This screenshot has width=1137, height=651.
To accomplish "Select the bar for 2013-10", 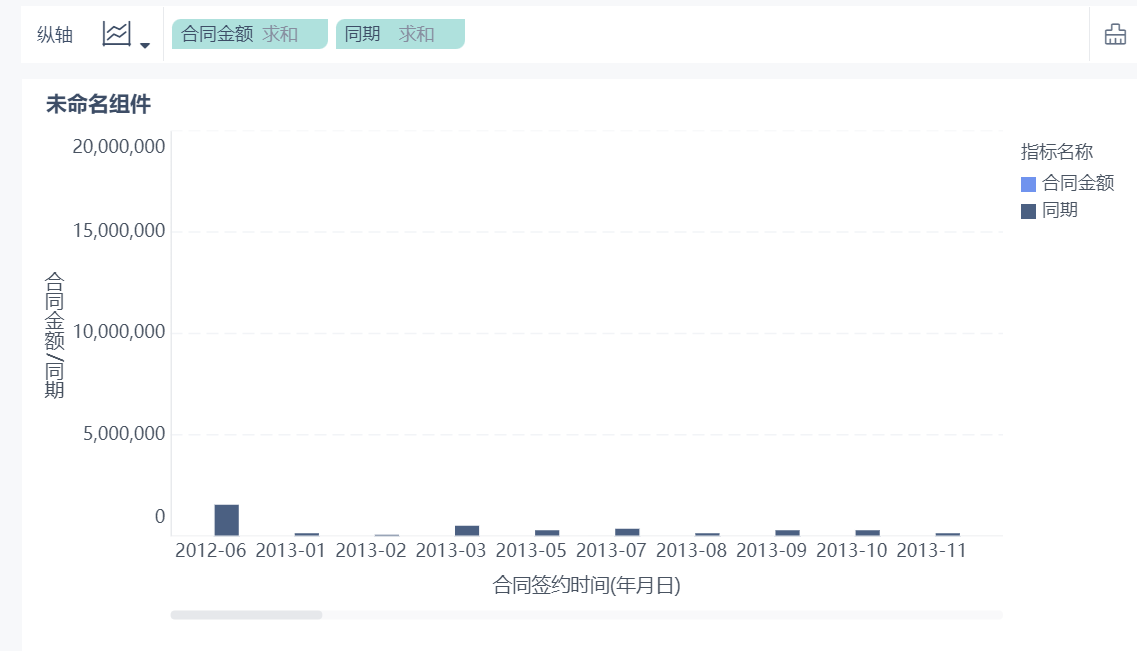I will 867,532.
